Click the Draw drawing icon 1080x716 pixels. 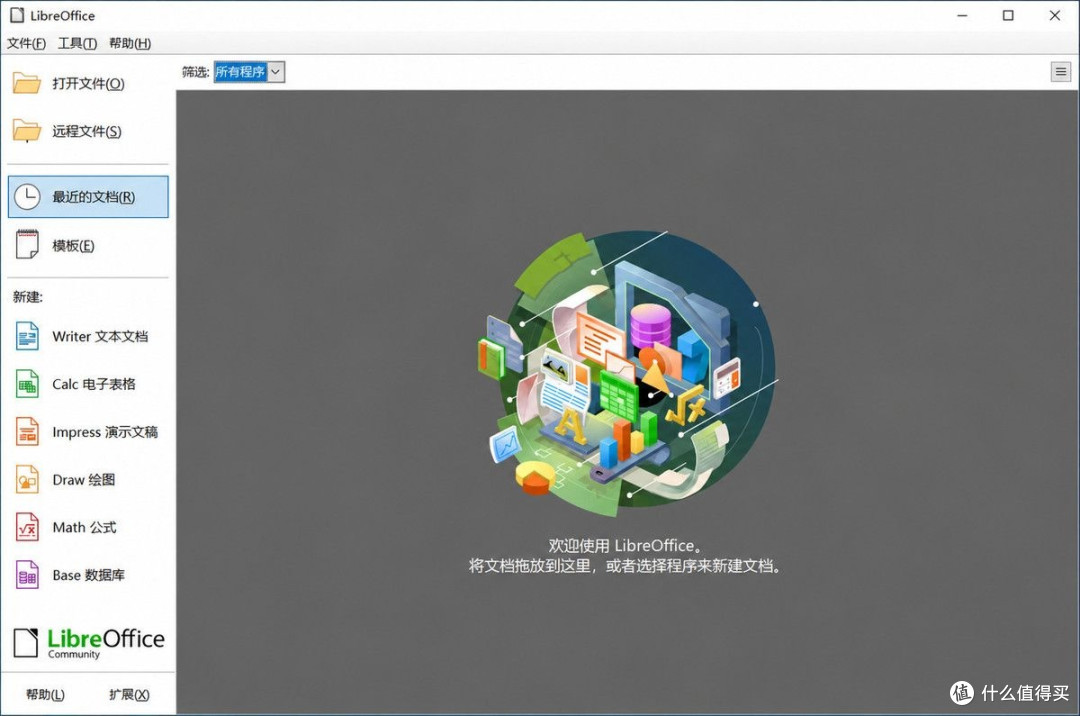tap(27, 479)
